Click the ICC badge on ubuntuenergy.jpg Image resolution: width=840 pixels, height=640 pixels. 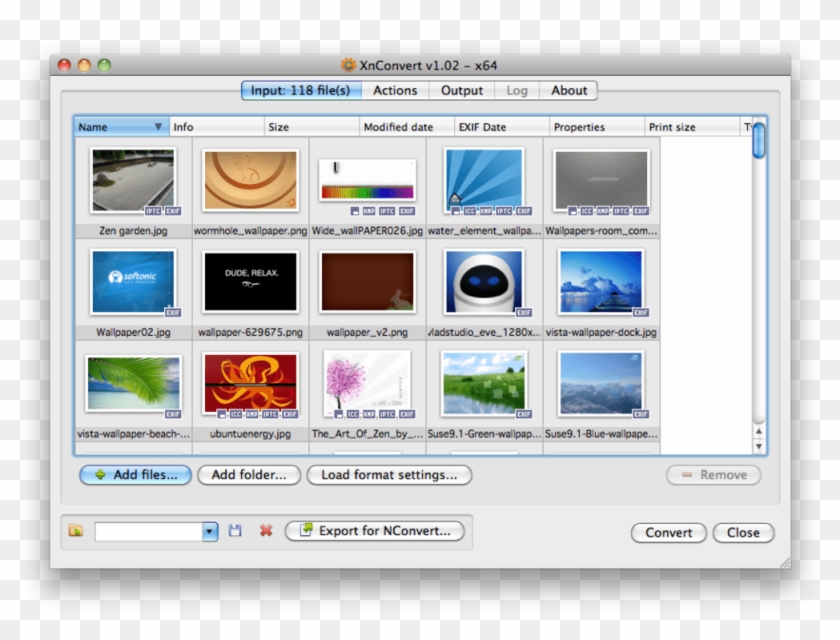point(235,413)
